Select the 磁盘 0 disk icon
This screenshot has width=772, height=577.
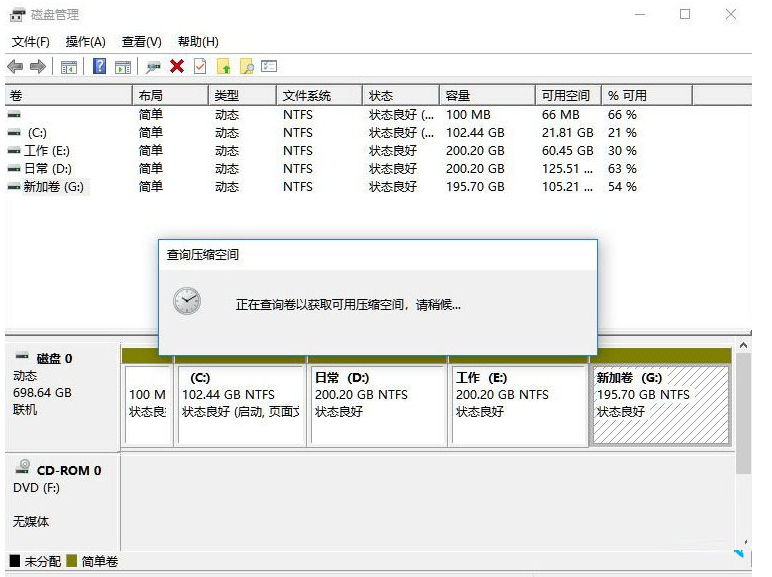[22, 355]
